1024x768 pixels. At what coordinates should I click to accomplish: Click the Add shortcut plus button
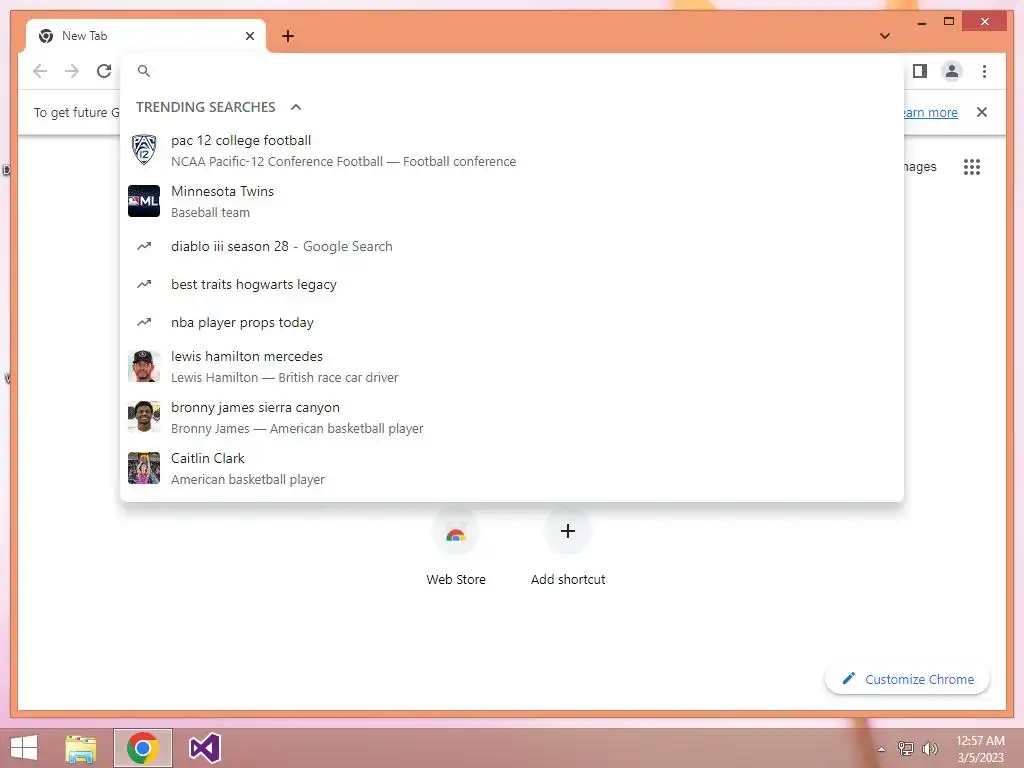568,531
